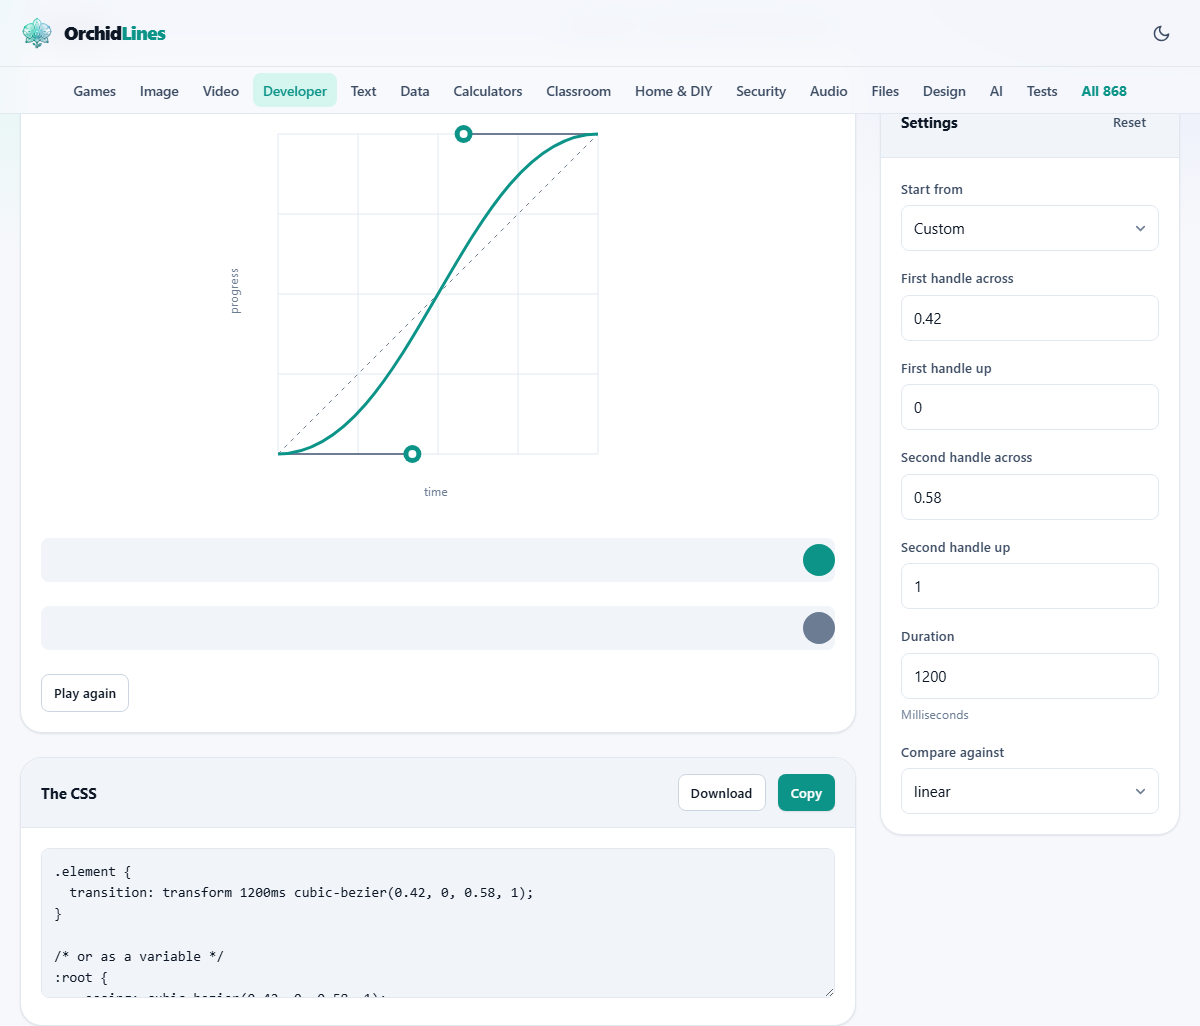This screenshot has width=1200, height=1026.
Task: Open the Design category tab
Action: 944,91
